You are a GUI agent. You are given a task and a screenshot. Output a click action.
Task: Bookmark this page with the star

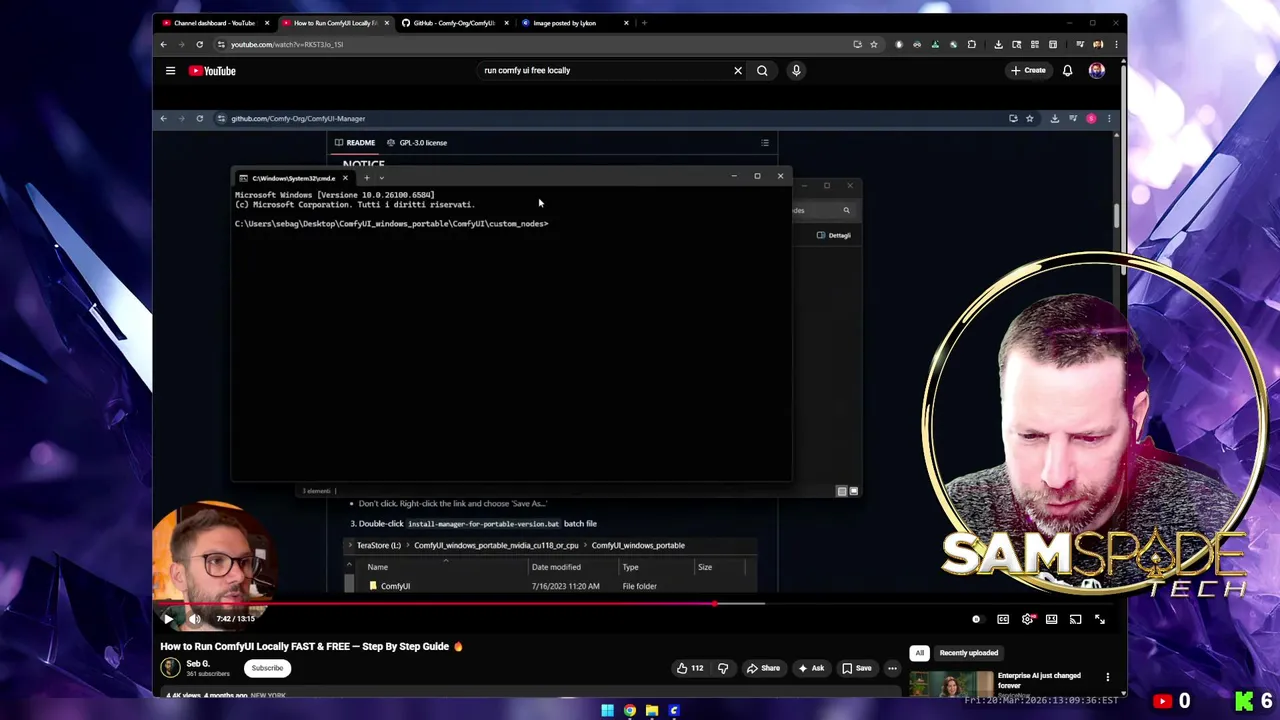[874, 44]
